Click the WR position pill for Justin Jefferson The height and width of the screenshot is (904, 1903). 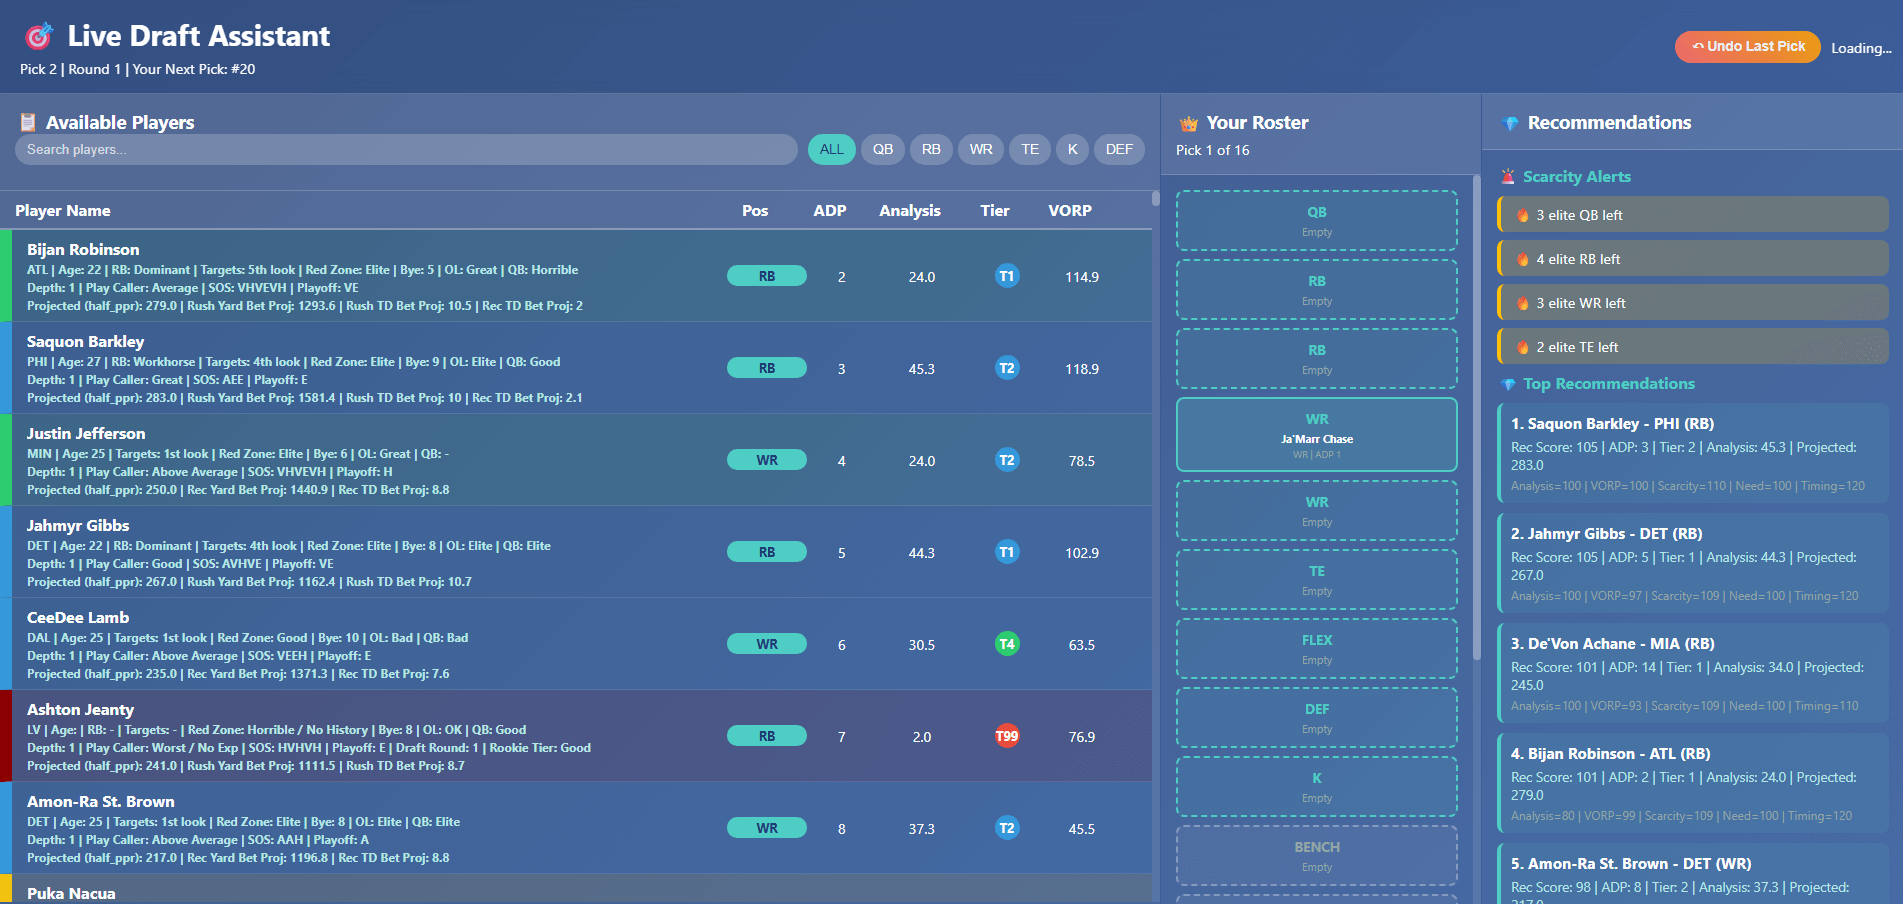(x=767, y=460)
